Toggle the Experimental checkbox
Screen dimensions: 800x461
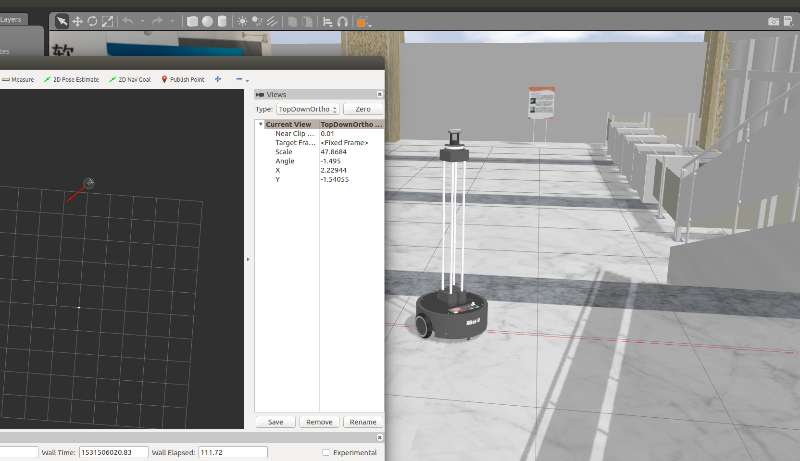pyautogui.click(x=326, y=452)
